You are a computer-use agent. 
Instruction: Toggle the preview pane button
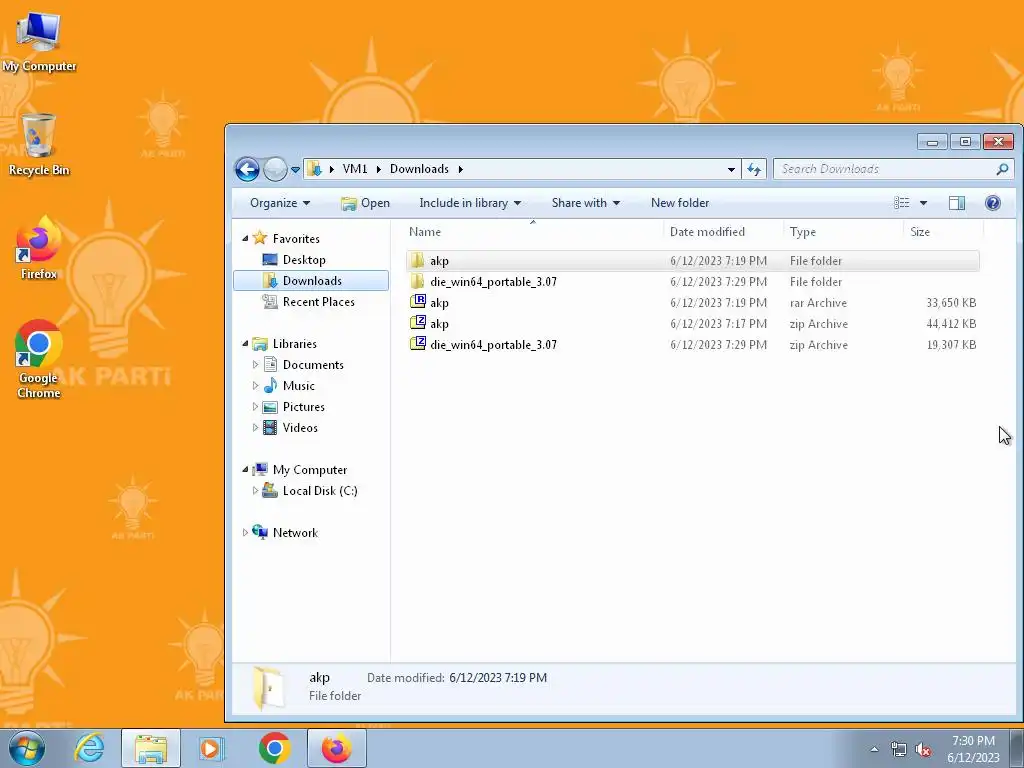pyautogui.click(x=957, y=203)
